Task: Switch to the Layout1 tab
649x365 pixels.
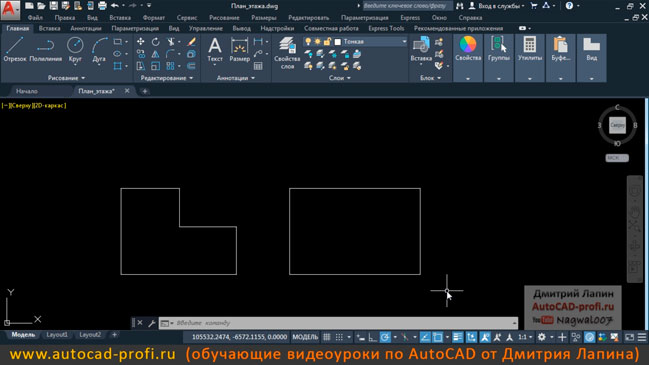Action: click(x=57, y=334)
